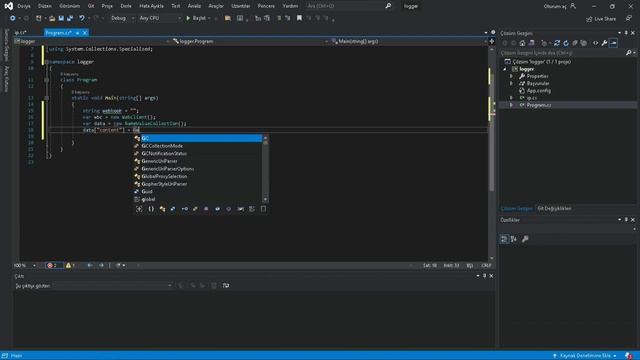Screen dimensions: 640x360
Task: Open the Debug configuration dropdown
Action: pos(122,18)
